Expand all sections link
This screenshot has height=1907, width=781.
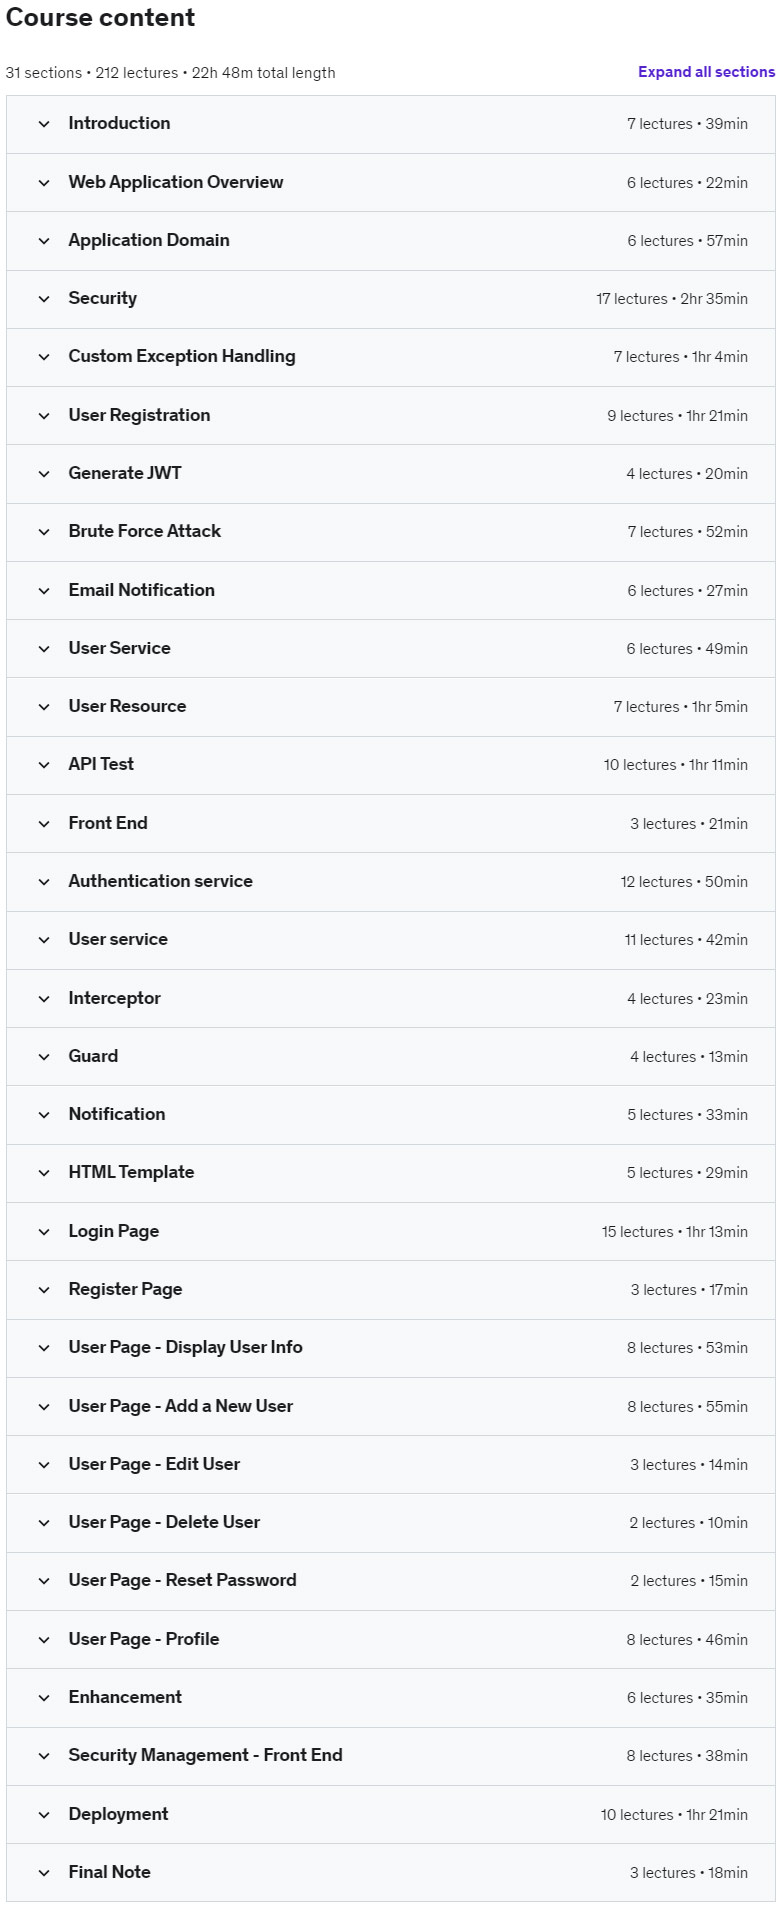point(706,72)
